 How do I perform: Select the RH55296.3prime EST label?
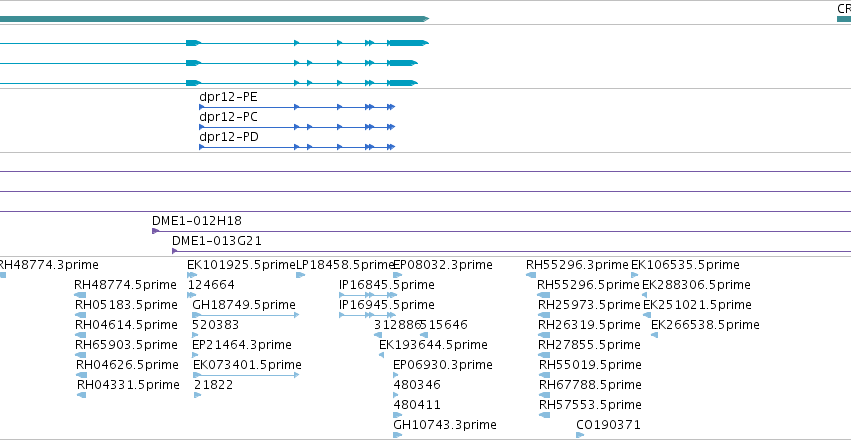(577, 265)
